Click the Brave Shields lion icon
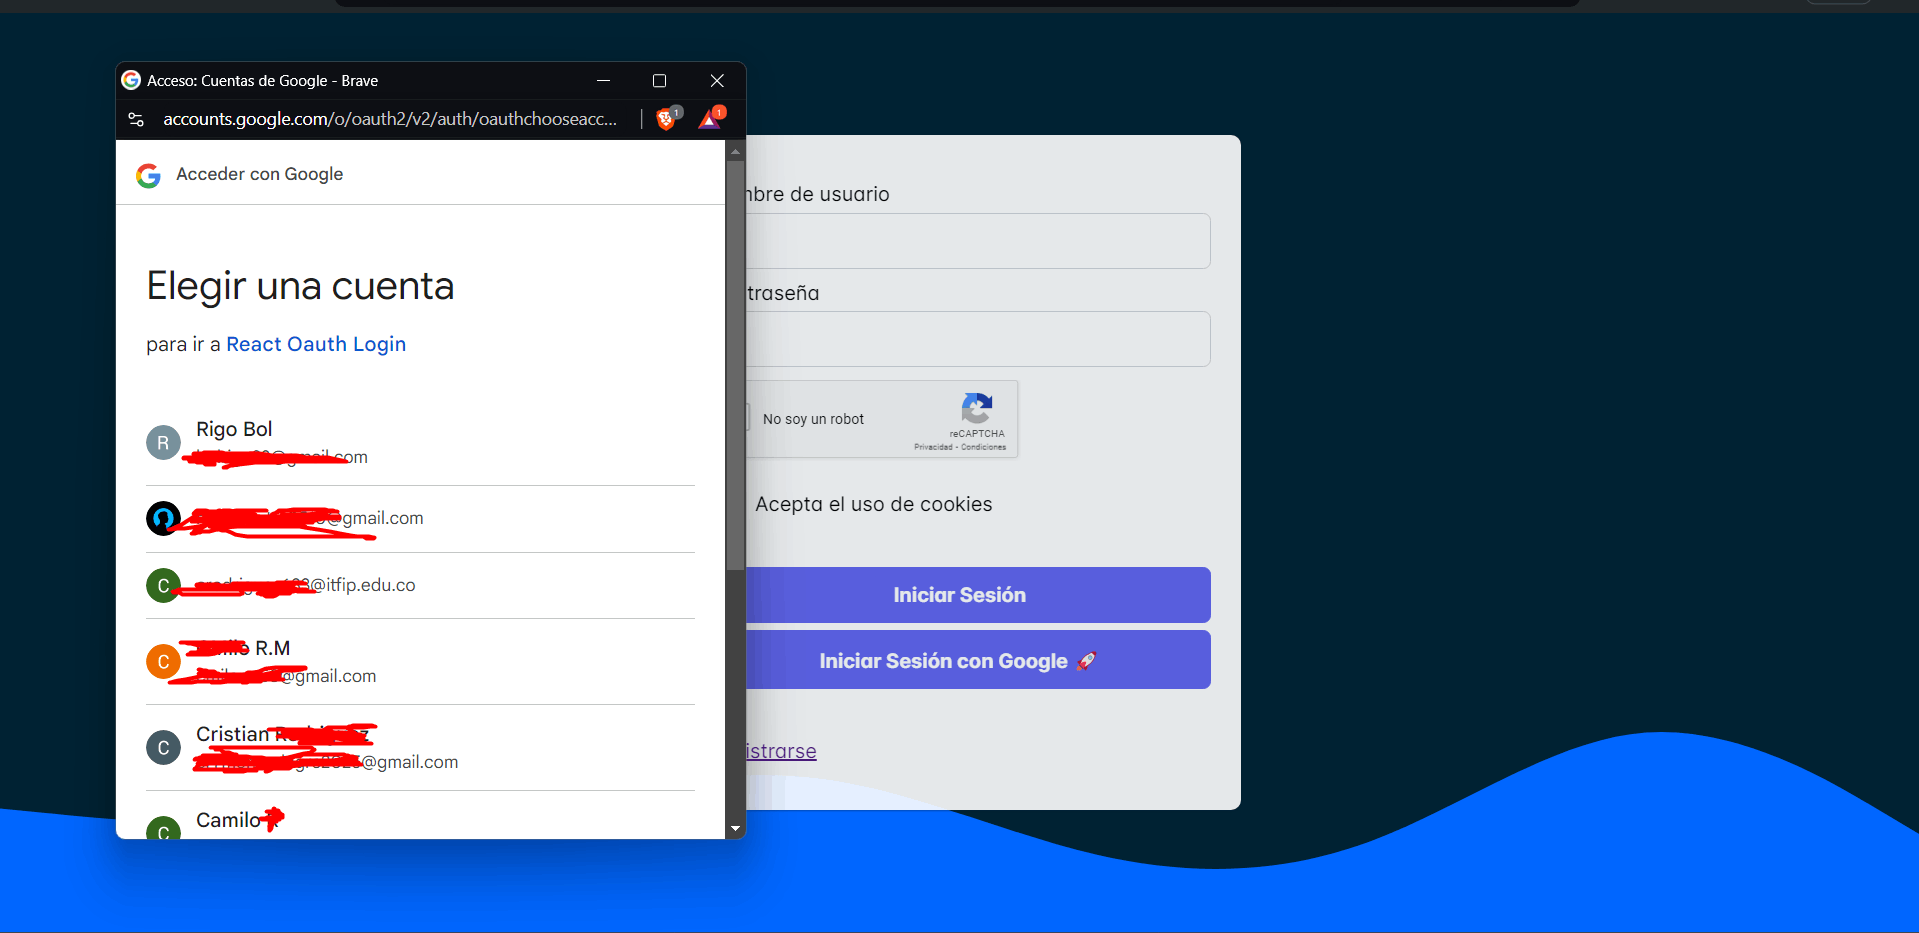Screen dimensions: 1919x933 (666, 119)
